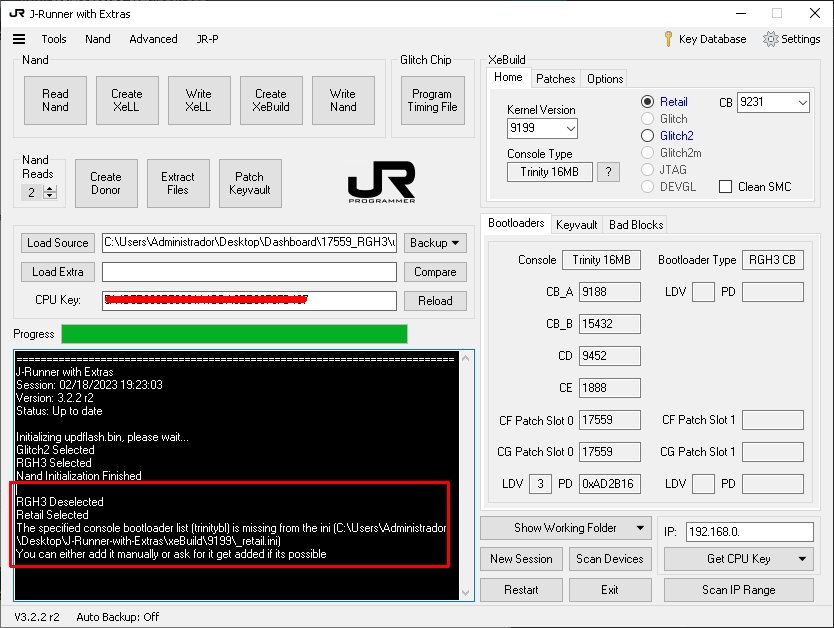Click the Create Donor button
Viewport: 834px width, 628px height.
click(x=106, y=183)
